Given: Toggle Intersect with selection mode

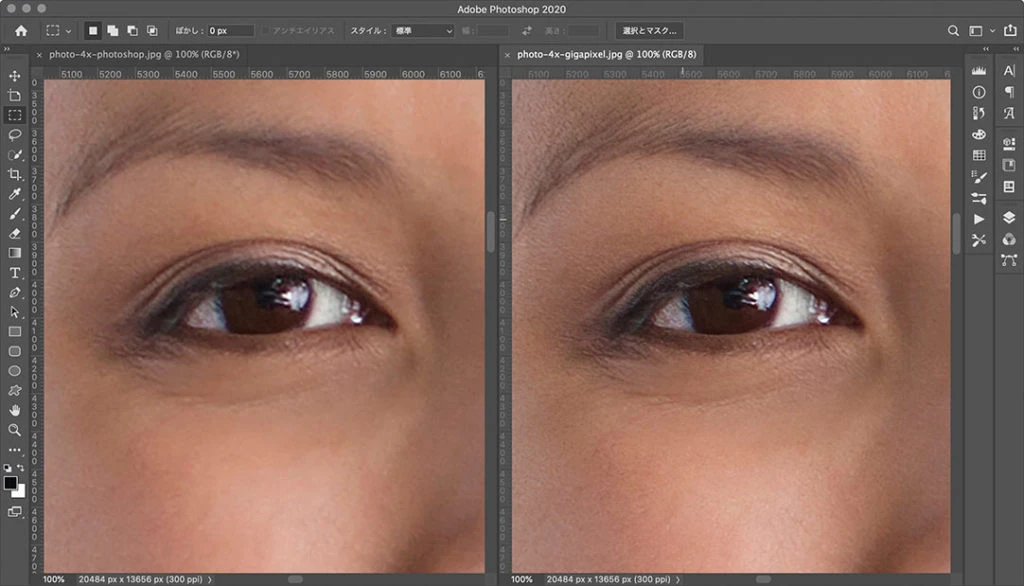Looking at the screenshot, I should pos(151,31).
